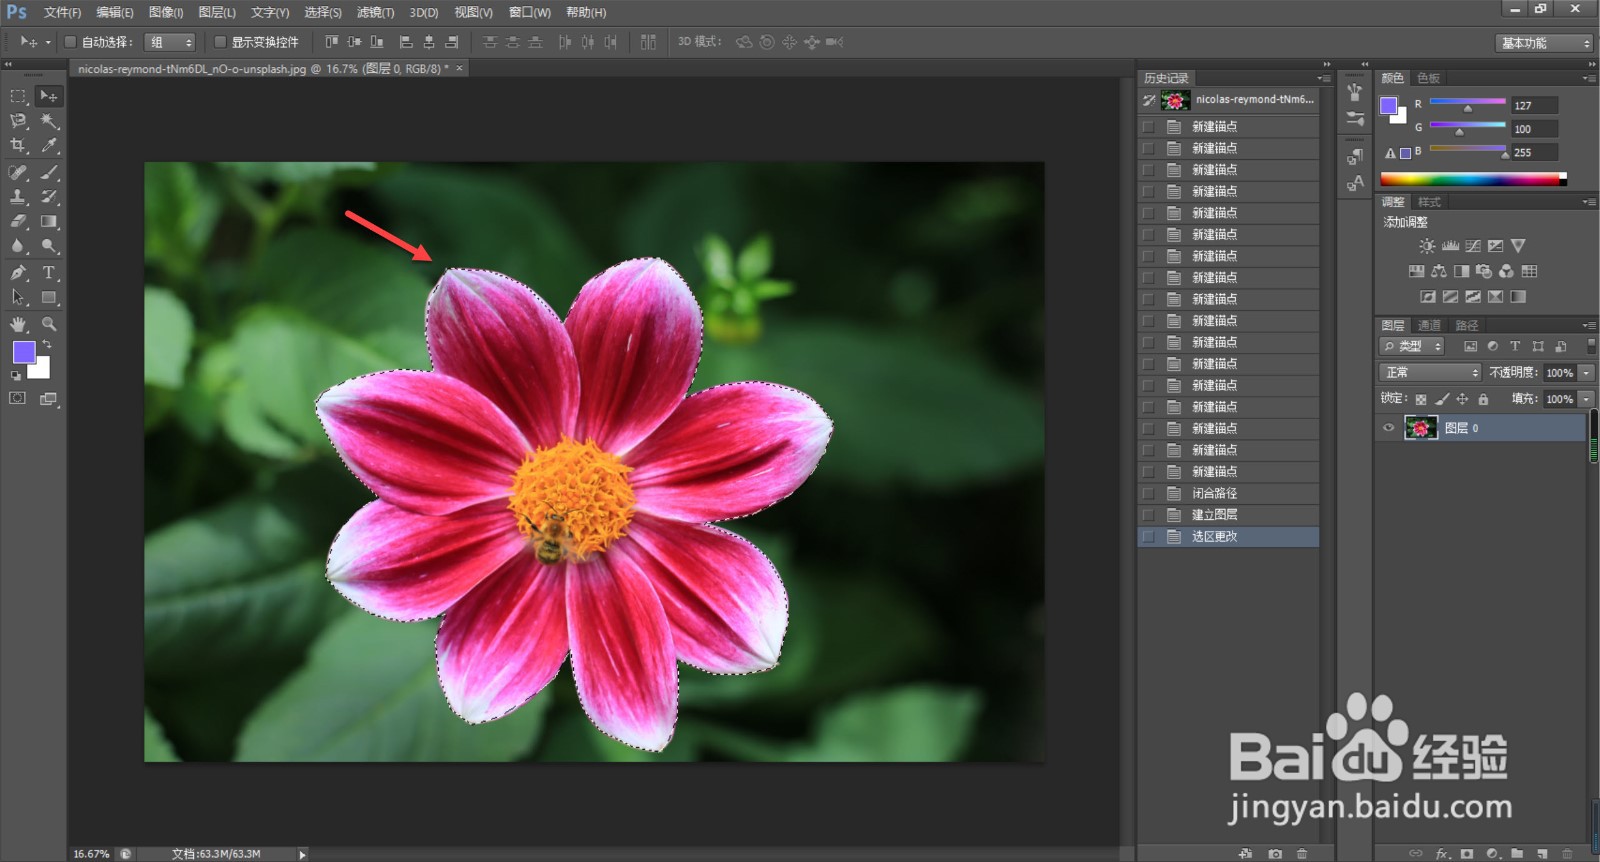Select the Spot Healing Brush tool
Viewport: 1600px width, 862px height.
click(x=18, y=172)
